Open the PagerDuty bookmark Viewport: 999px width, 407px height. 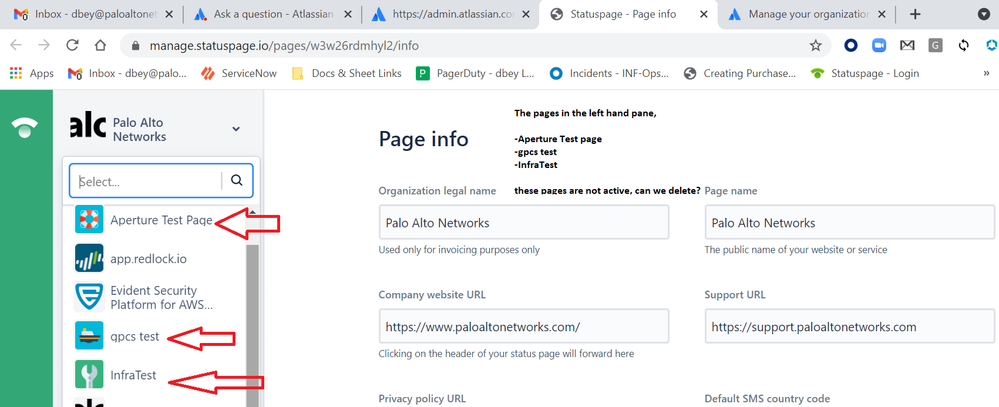[x=476, y=73]
